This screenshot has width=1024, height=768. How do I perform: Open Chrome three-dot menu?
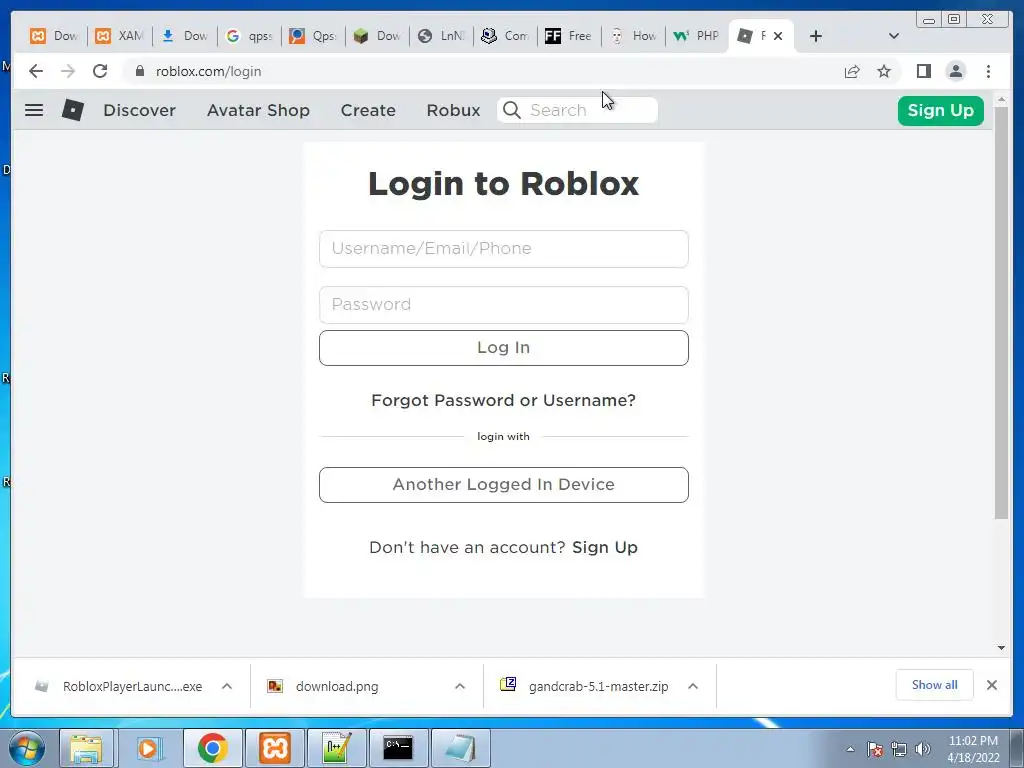[988, 71]
